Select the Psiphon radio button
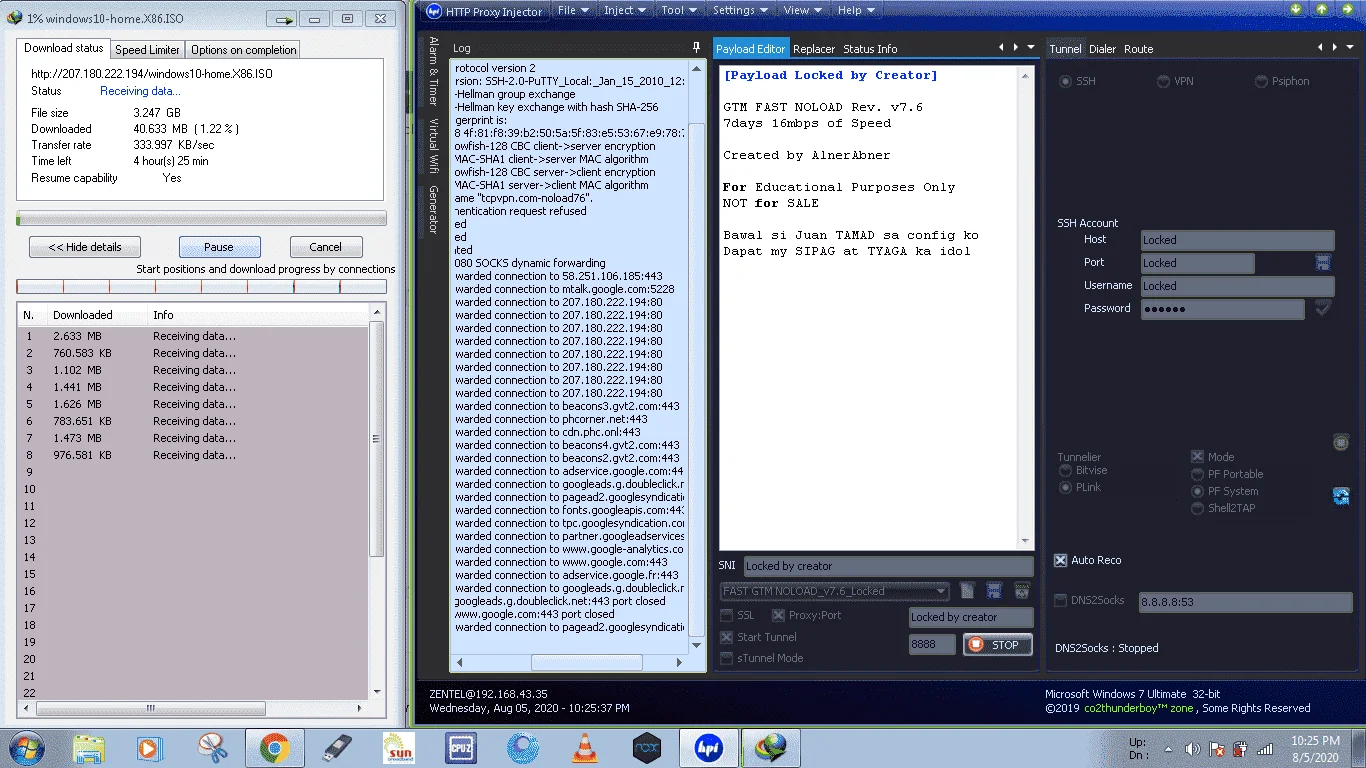This screenshot has width=1366, height=768. tap(1262, 81)
